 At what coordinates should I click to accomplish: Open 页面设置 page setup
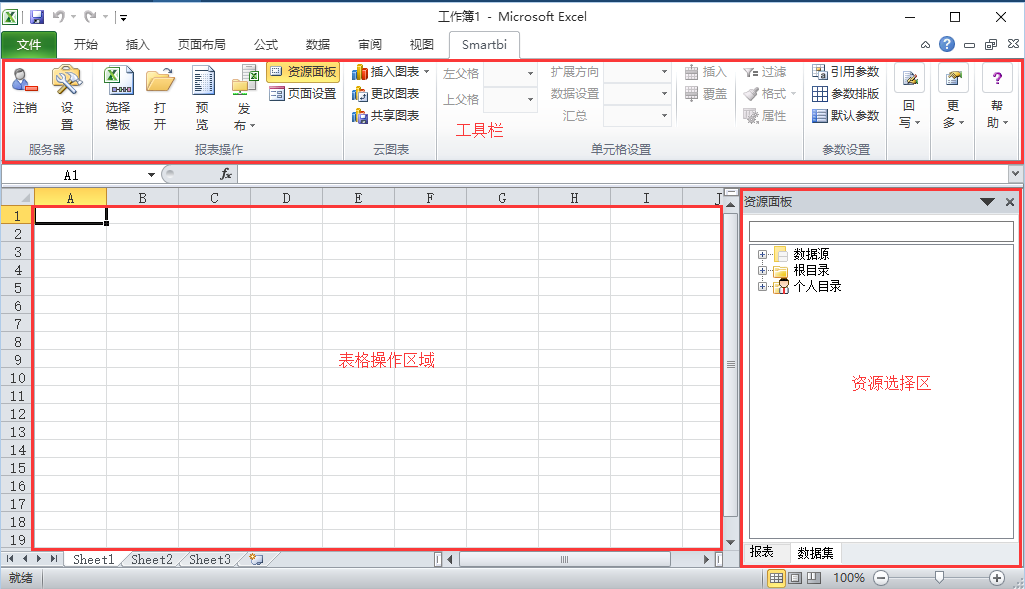pos(303,93)
